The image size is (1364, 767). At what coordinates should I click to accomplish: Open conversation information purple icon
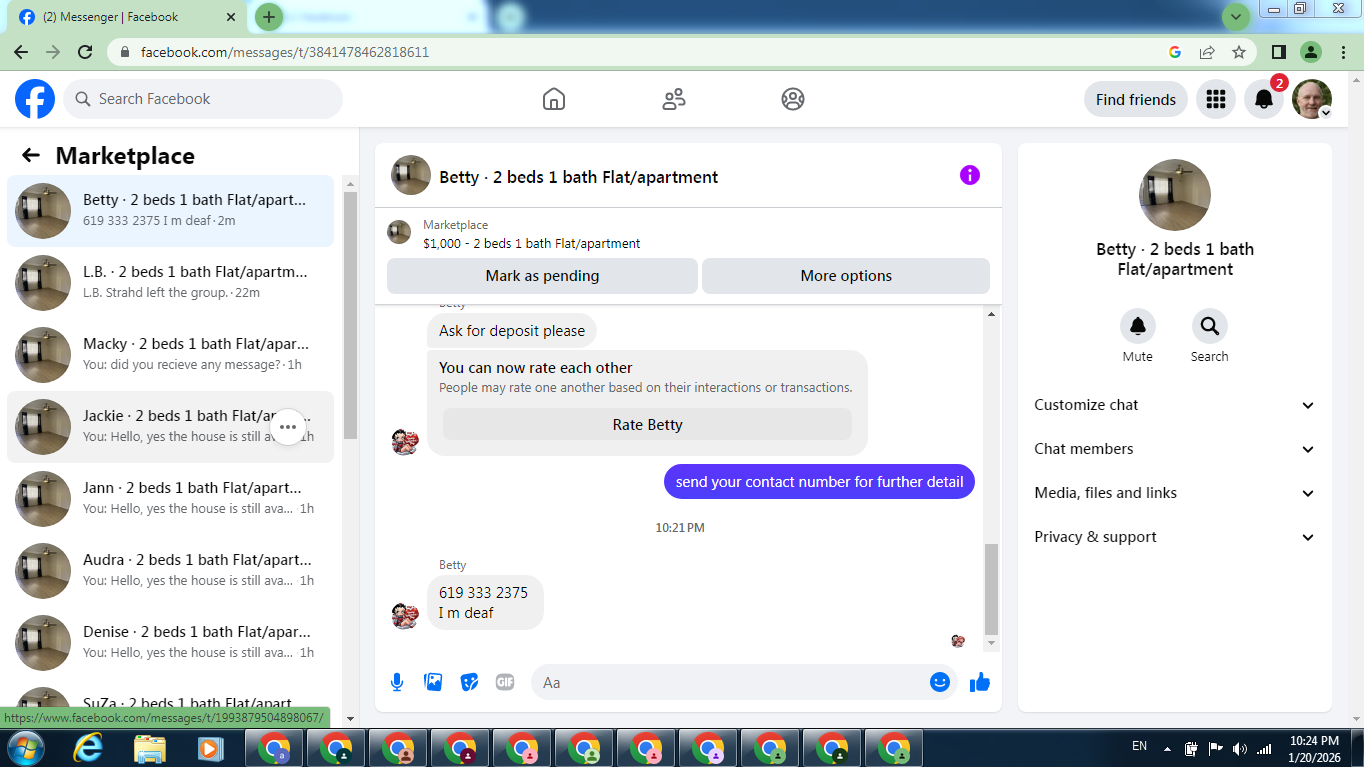click(x=970, y=175)
